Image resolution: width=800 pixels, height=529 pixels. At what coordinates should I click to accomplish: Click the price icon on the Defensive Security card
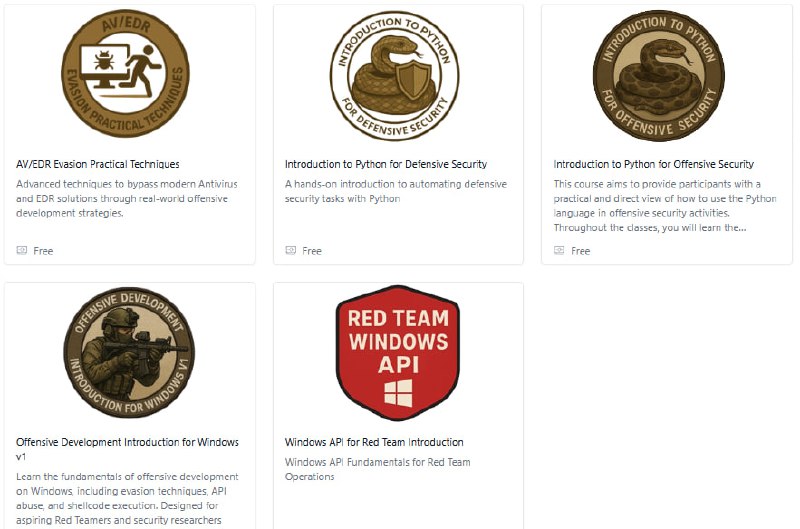(x=291, y=250)
